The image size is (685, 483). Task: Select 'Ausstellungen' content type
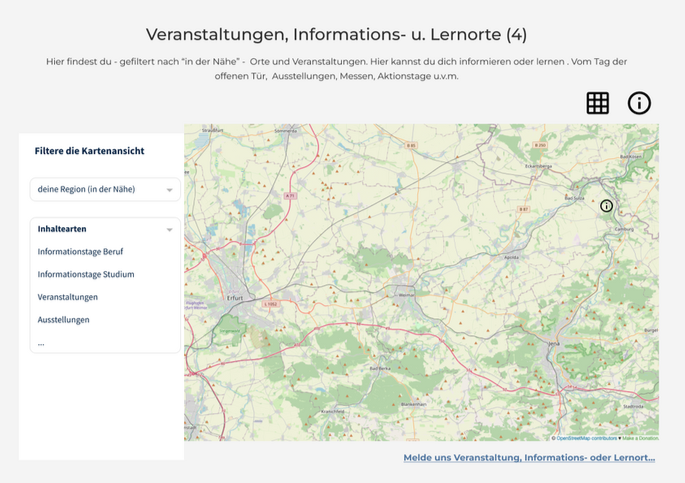[64, 320]
